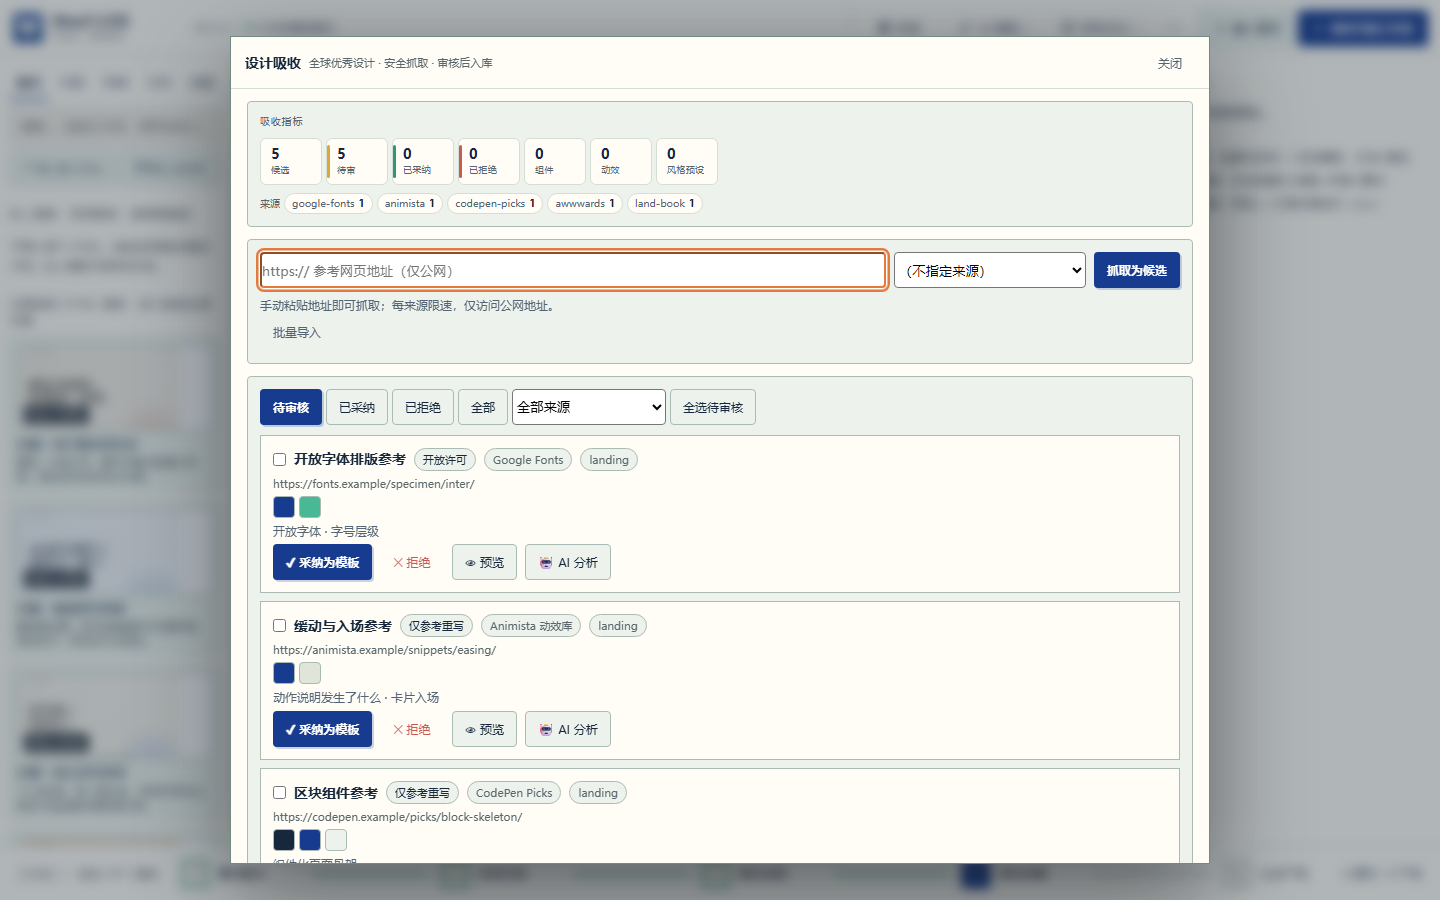
Task: Click the animista source chip
Action: [410, 203]
